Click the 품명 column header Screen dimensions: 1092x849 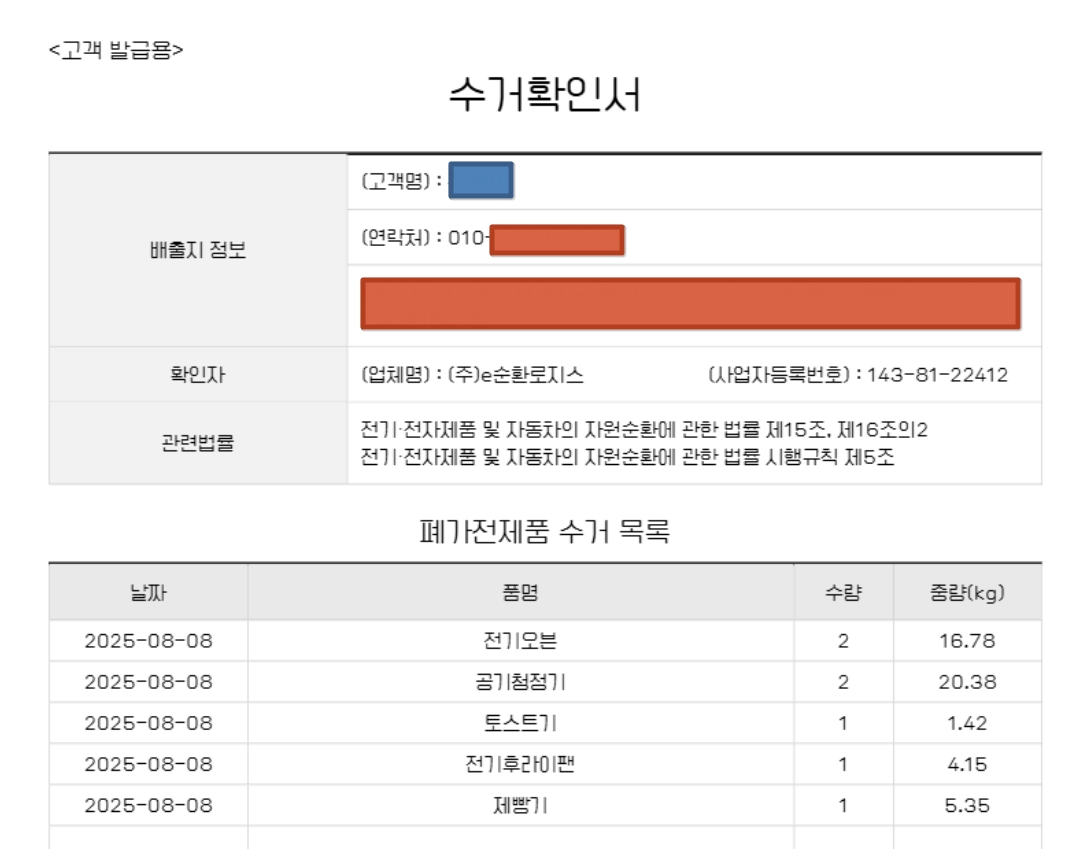[x=520, y=592]
